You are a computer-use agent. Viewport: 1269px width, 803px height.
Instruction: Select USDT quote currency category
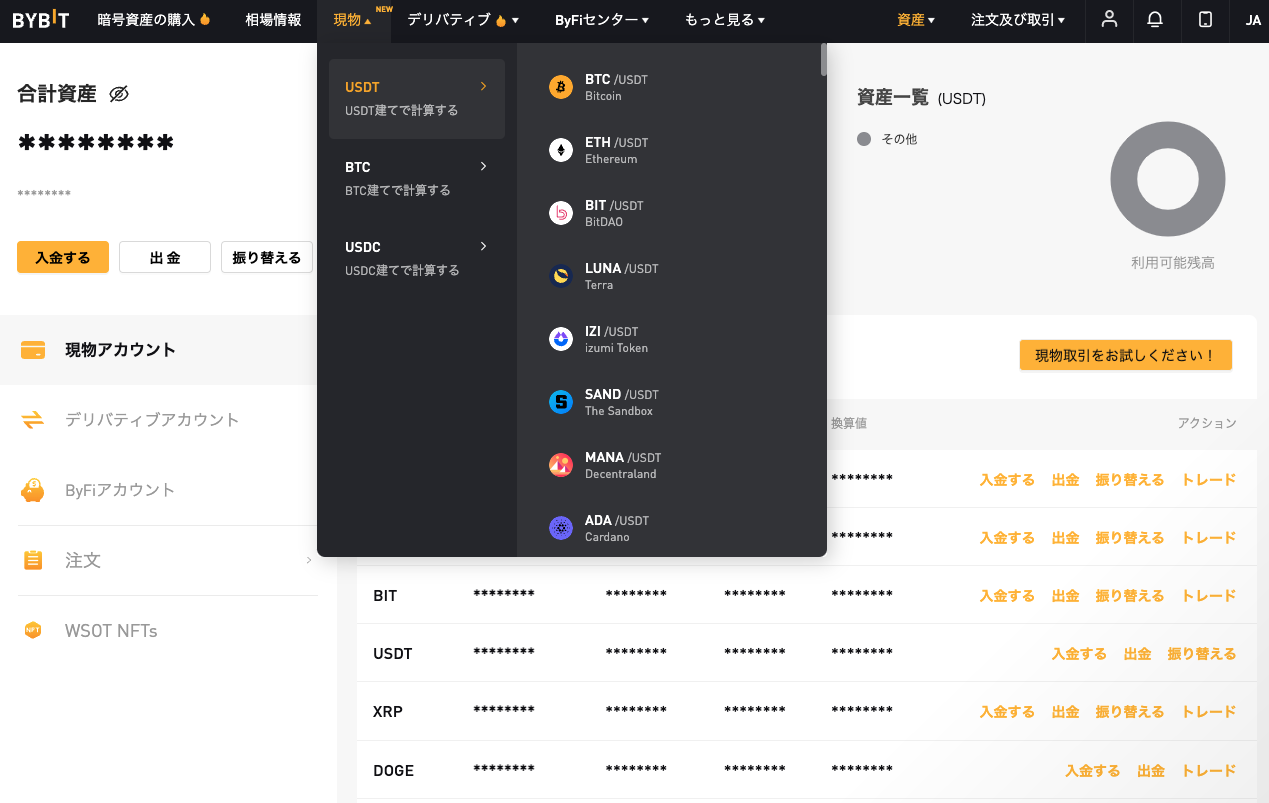417,99
